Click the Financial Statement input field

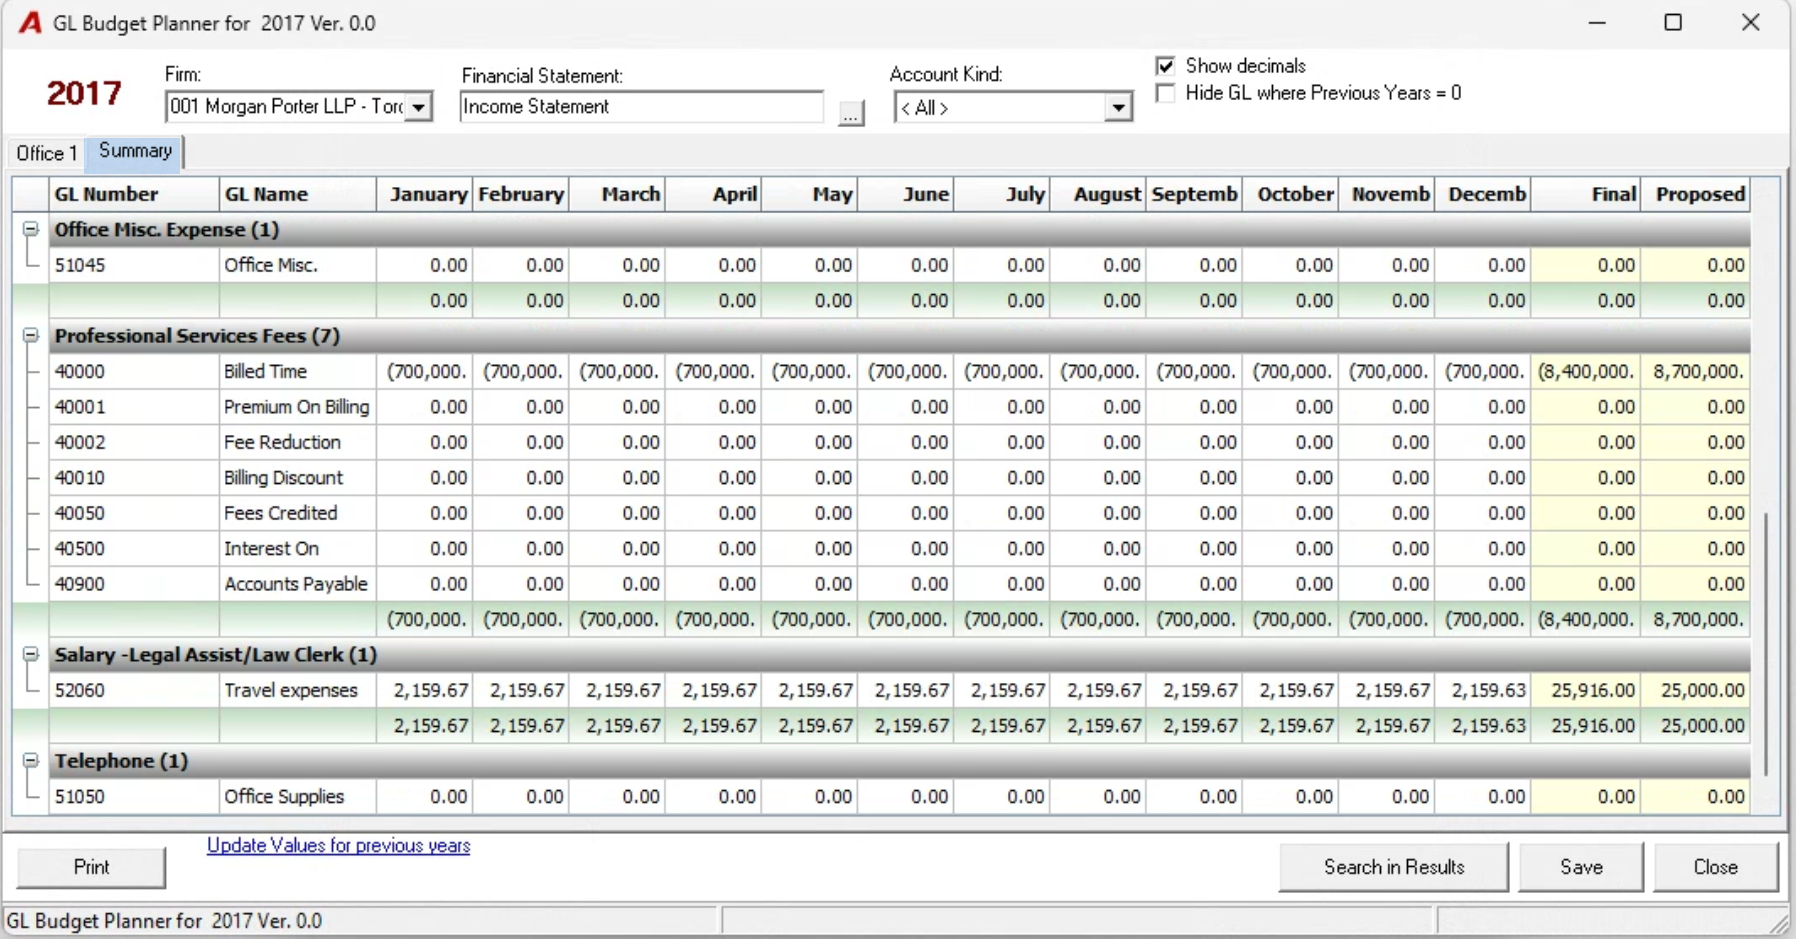click(642, 107)
